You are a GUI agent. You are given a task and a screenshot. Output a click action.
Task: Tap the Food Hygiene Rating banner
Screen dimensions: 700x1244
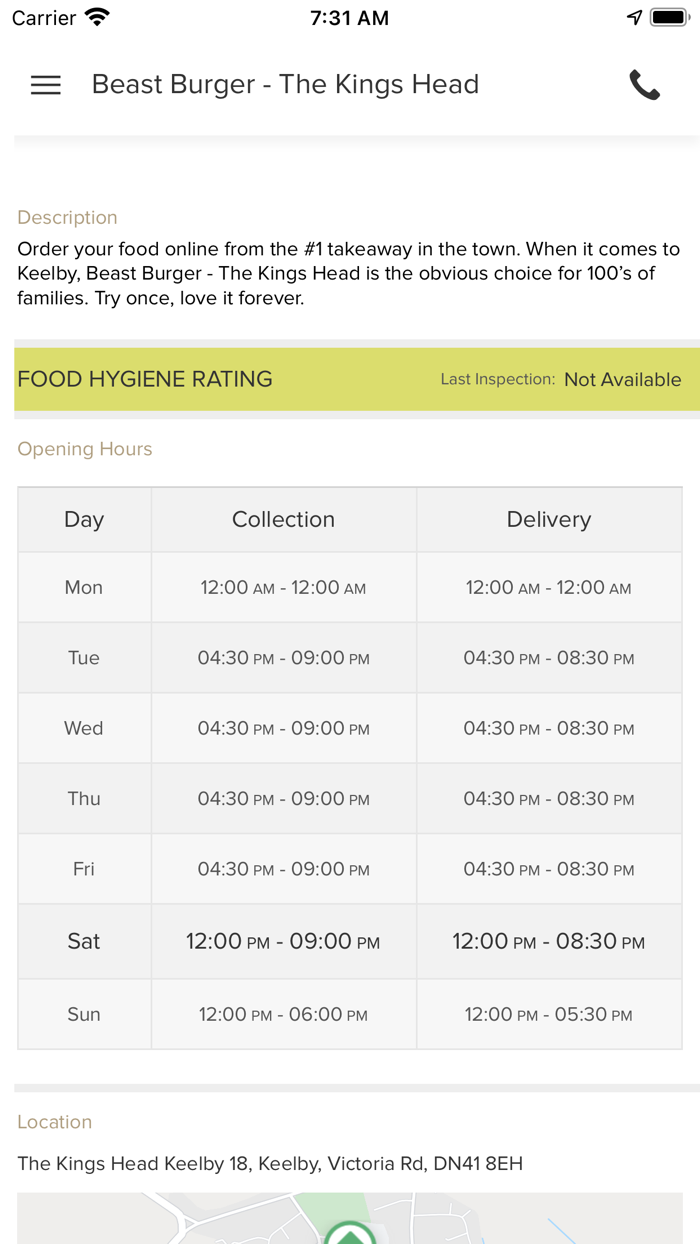(x=145, y=379)
